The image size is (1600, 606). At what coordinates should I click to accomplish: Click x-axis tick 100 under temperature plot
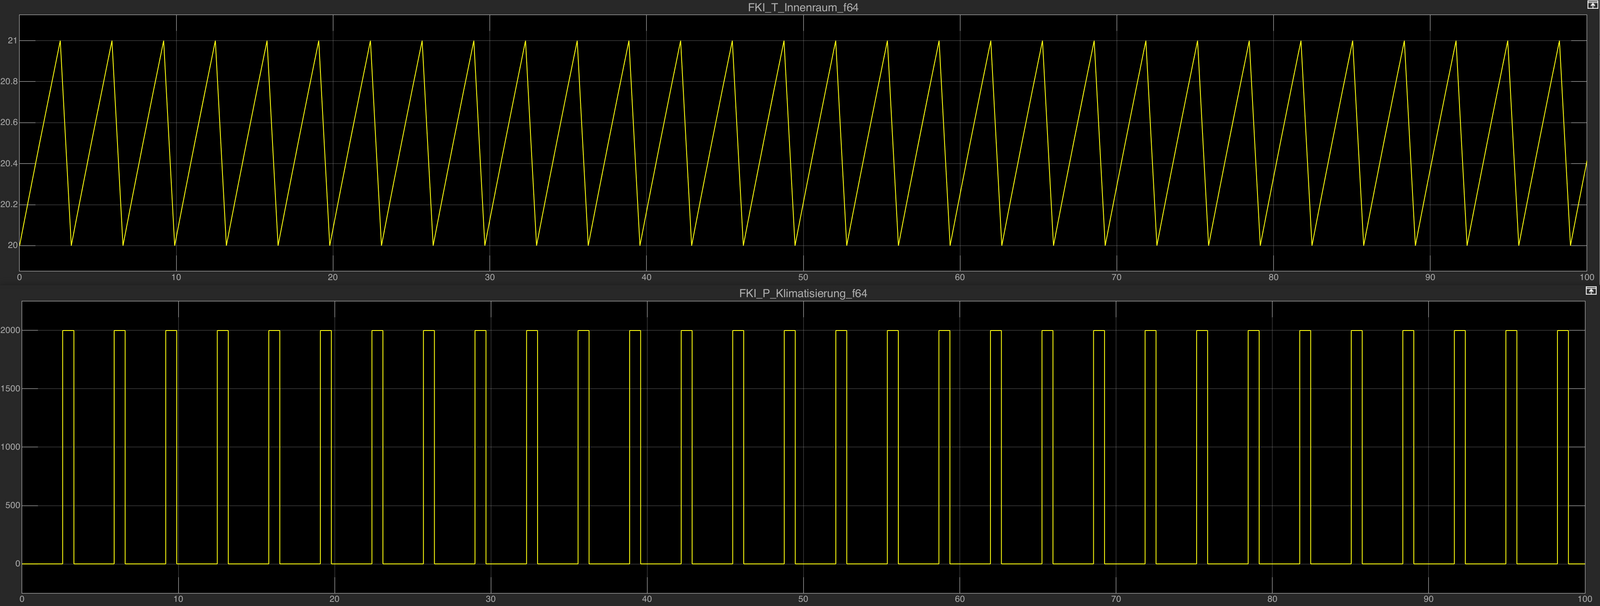pyautogui.click(x=1586, y=277)
